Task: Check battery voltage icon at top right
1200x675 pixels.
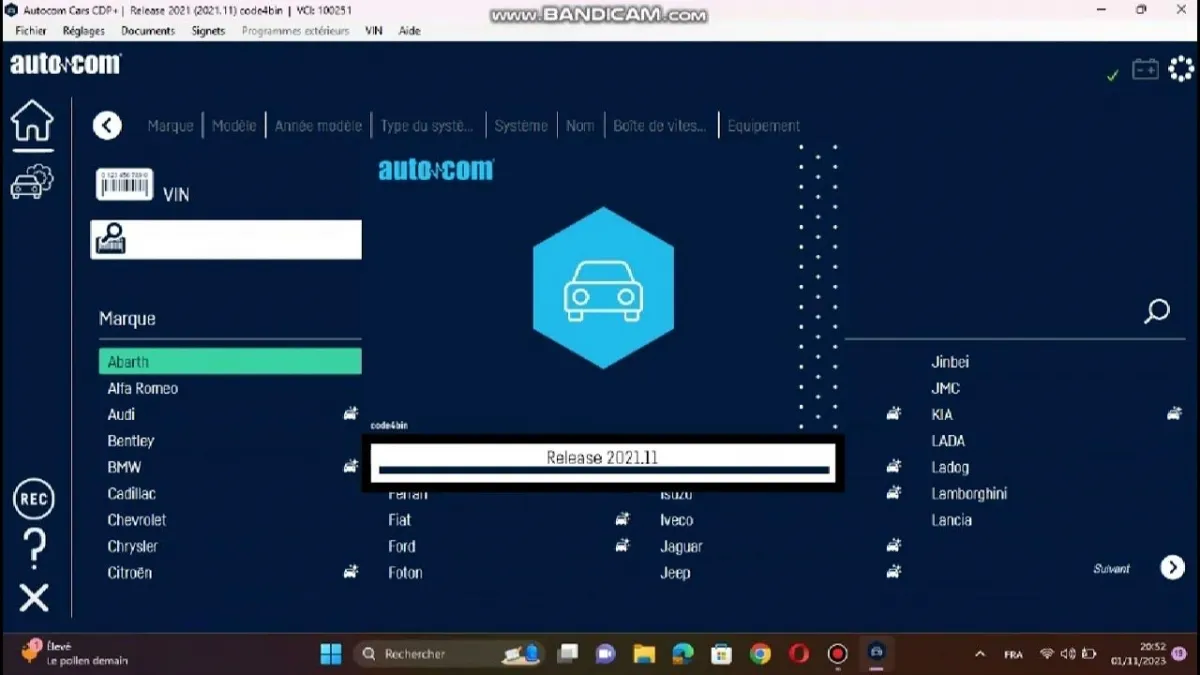Action: coord(1145,69)
